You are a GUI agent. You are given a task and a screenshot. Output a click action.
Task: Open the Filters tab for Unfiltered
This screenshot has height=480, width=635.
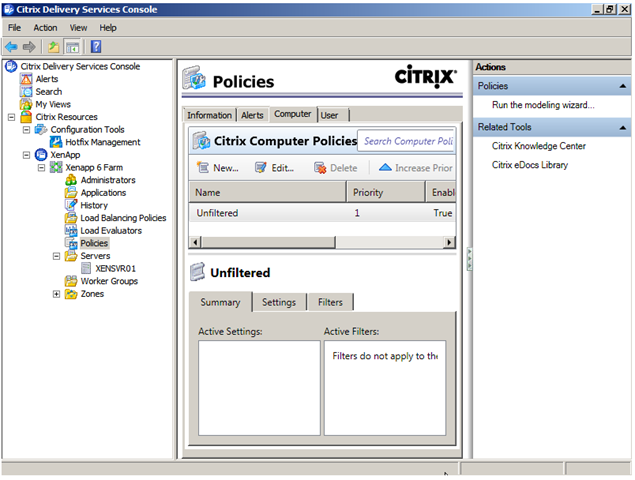(330, 302)
